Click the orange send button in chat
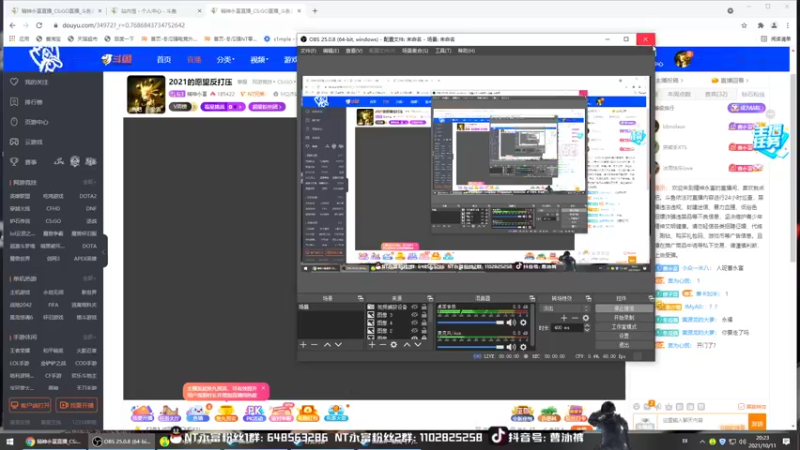 point(758,422)
